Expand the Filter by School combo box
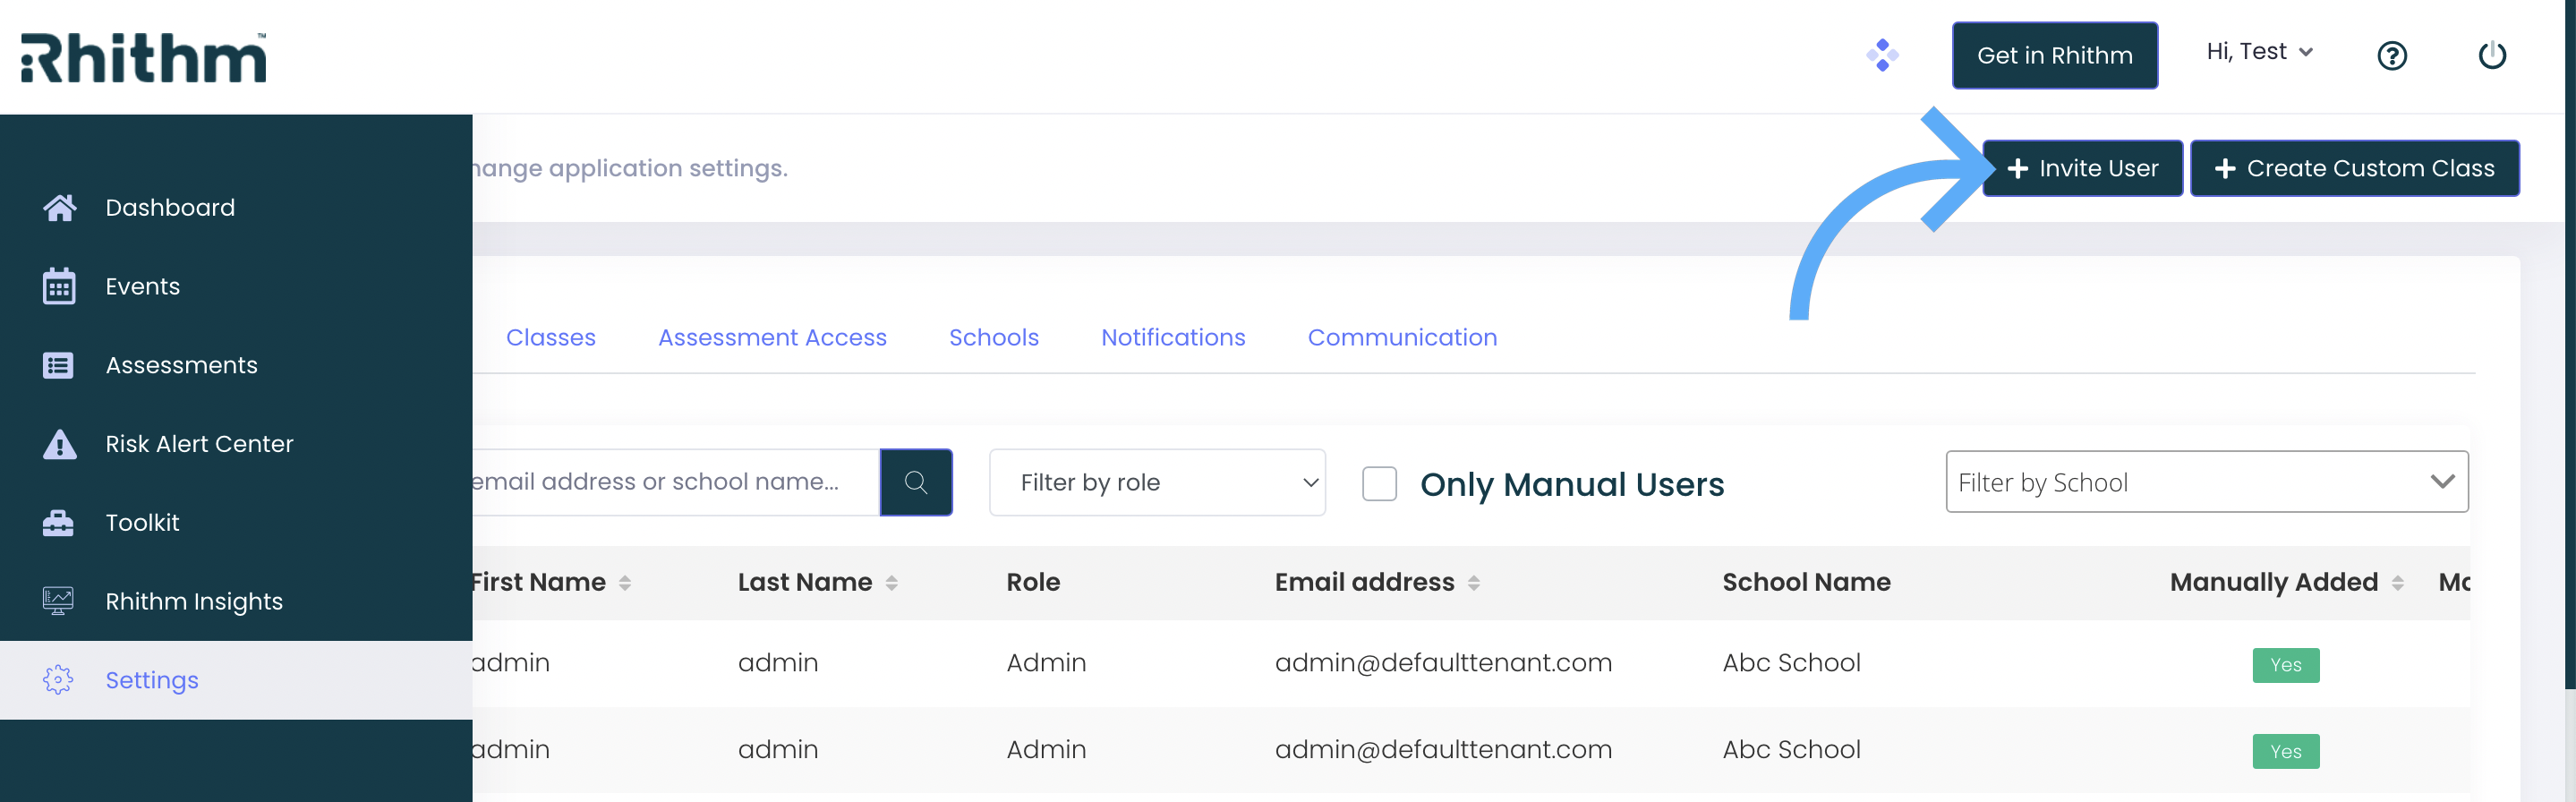The image size is (2576, 802). point(2206,482)
